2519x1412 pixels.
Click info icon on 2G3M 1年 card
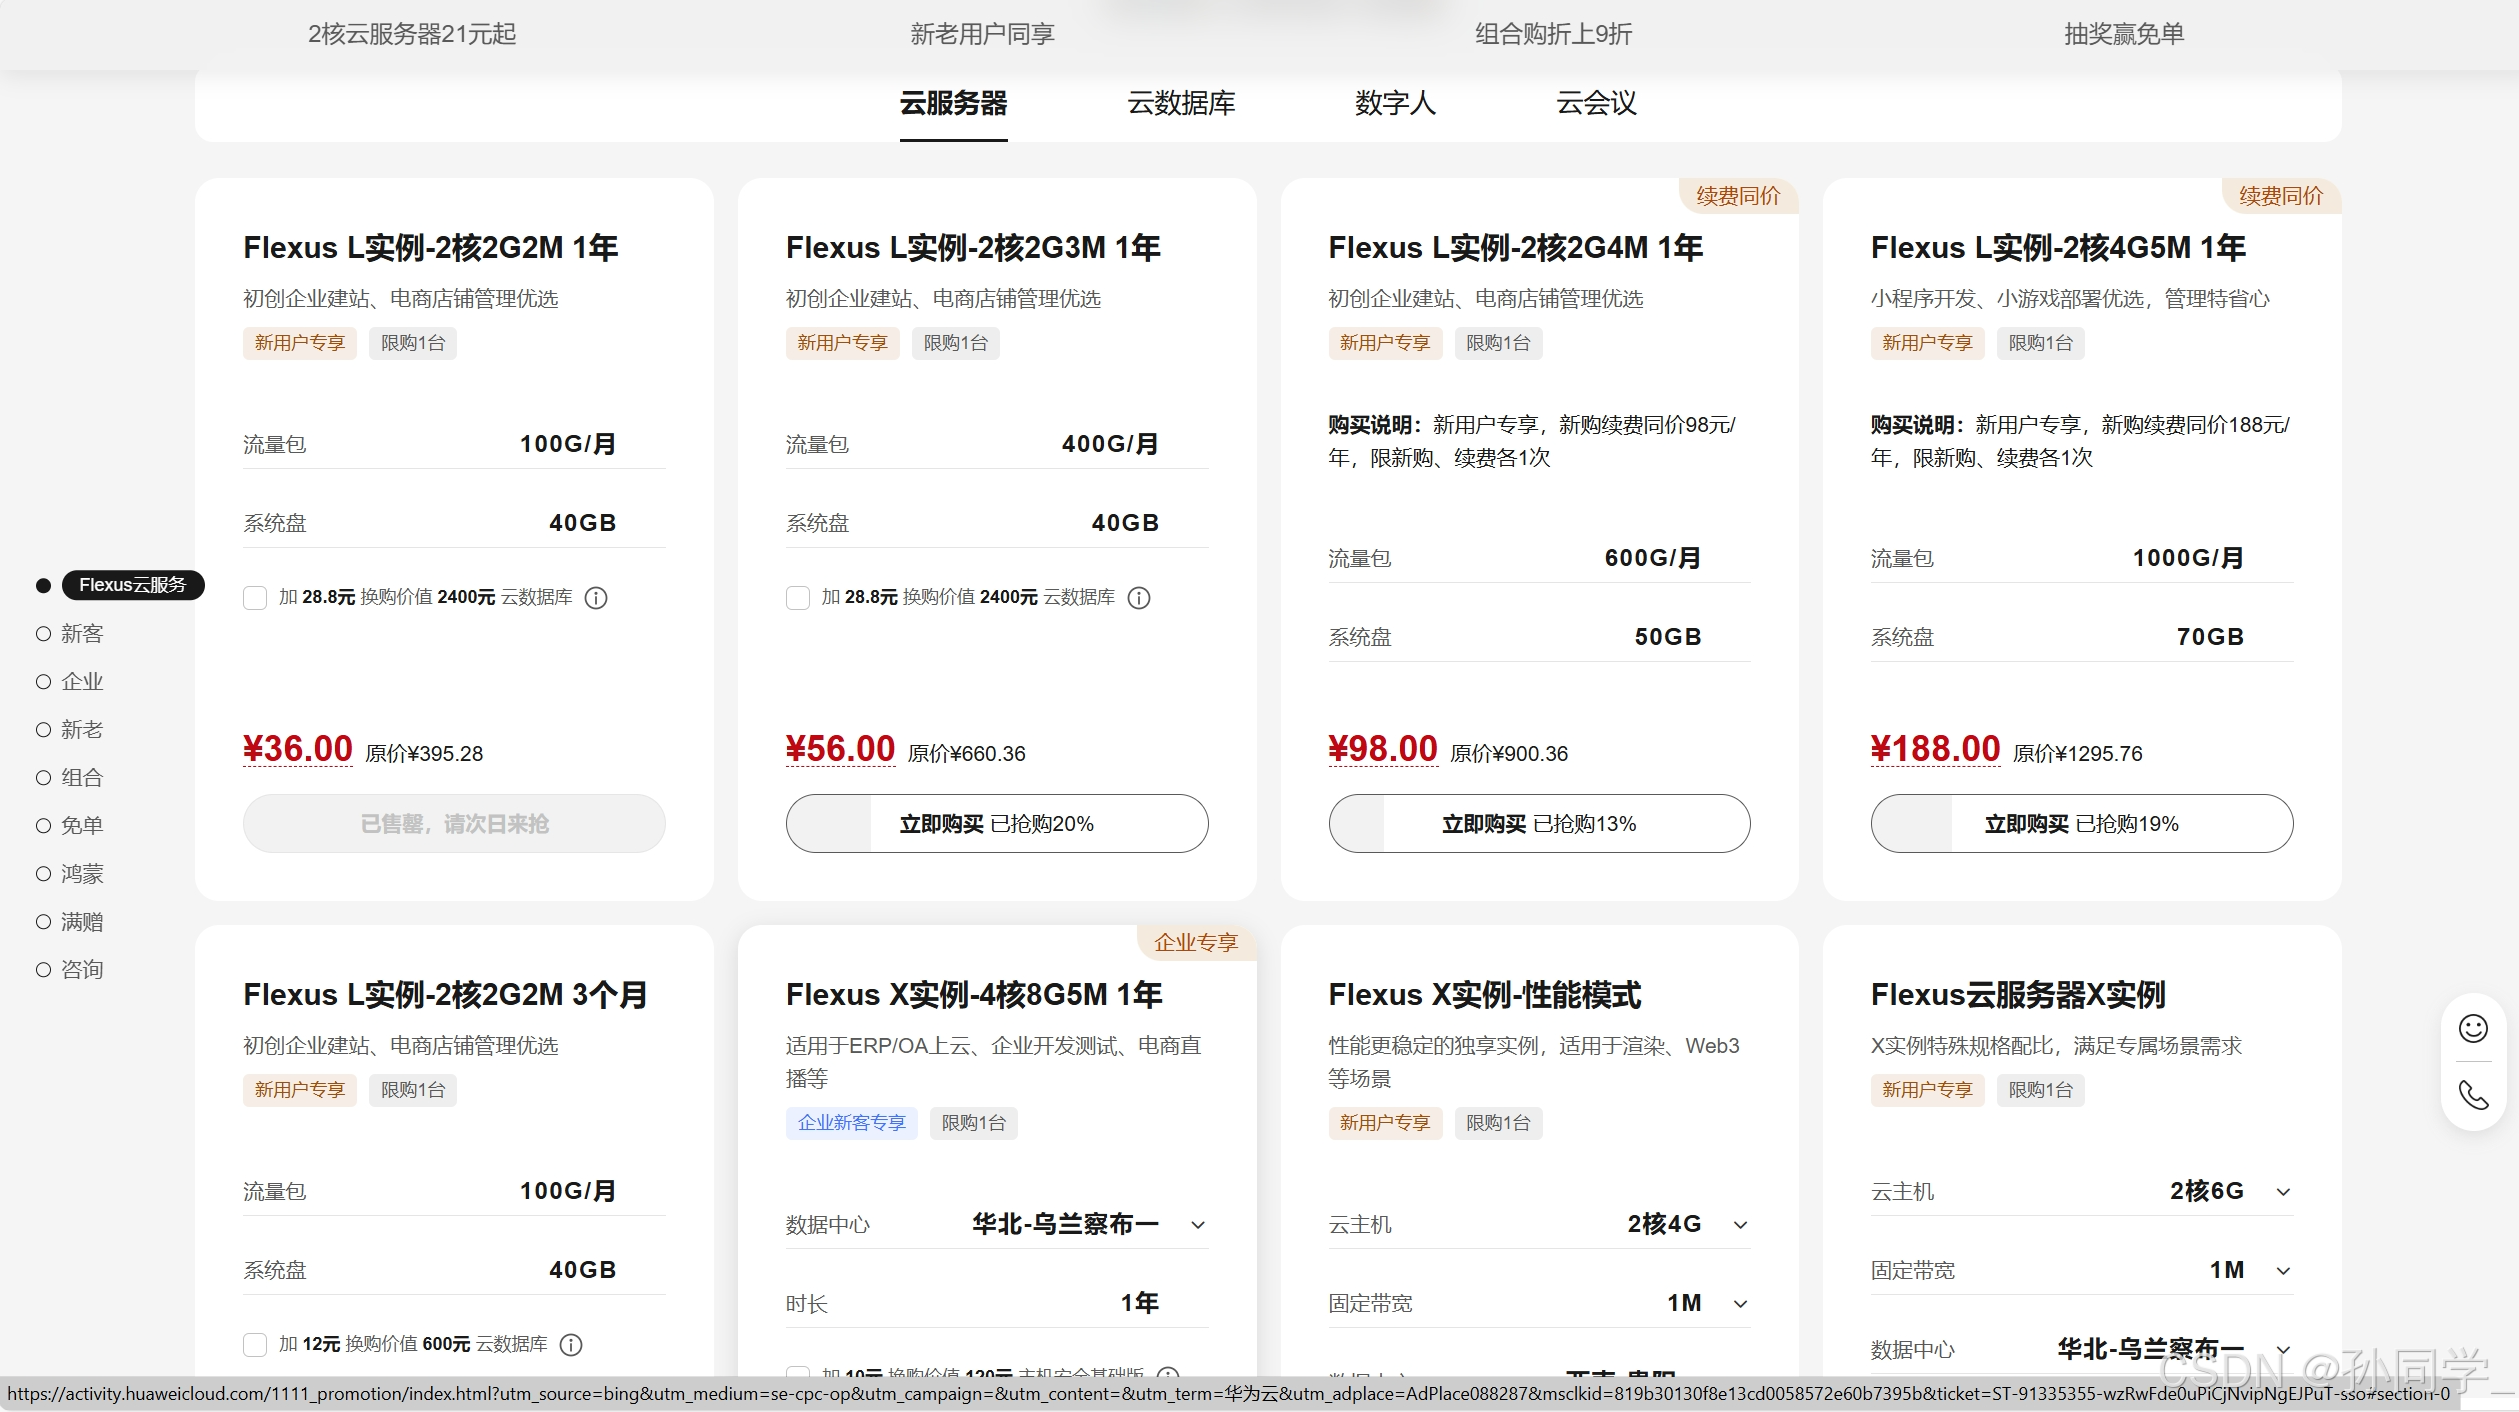(x=1138, y=598)
